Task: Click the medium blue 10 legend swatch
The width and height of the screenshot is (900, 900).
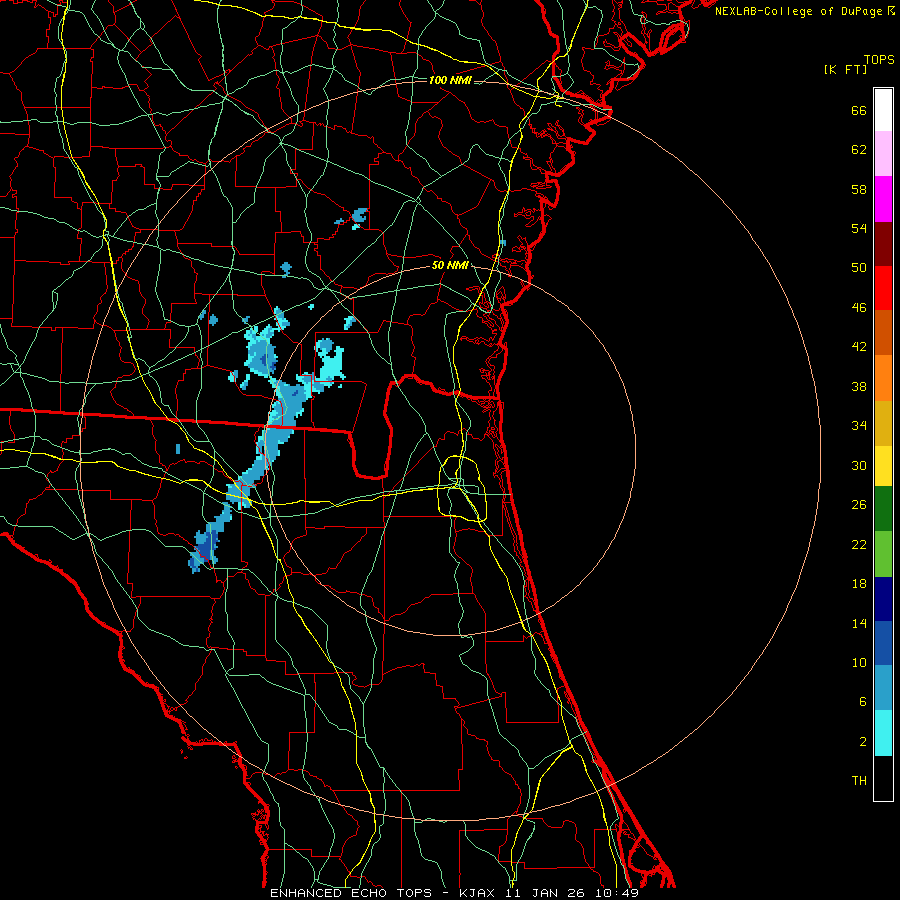Action: 883,643
